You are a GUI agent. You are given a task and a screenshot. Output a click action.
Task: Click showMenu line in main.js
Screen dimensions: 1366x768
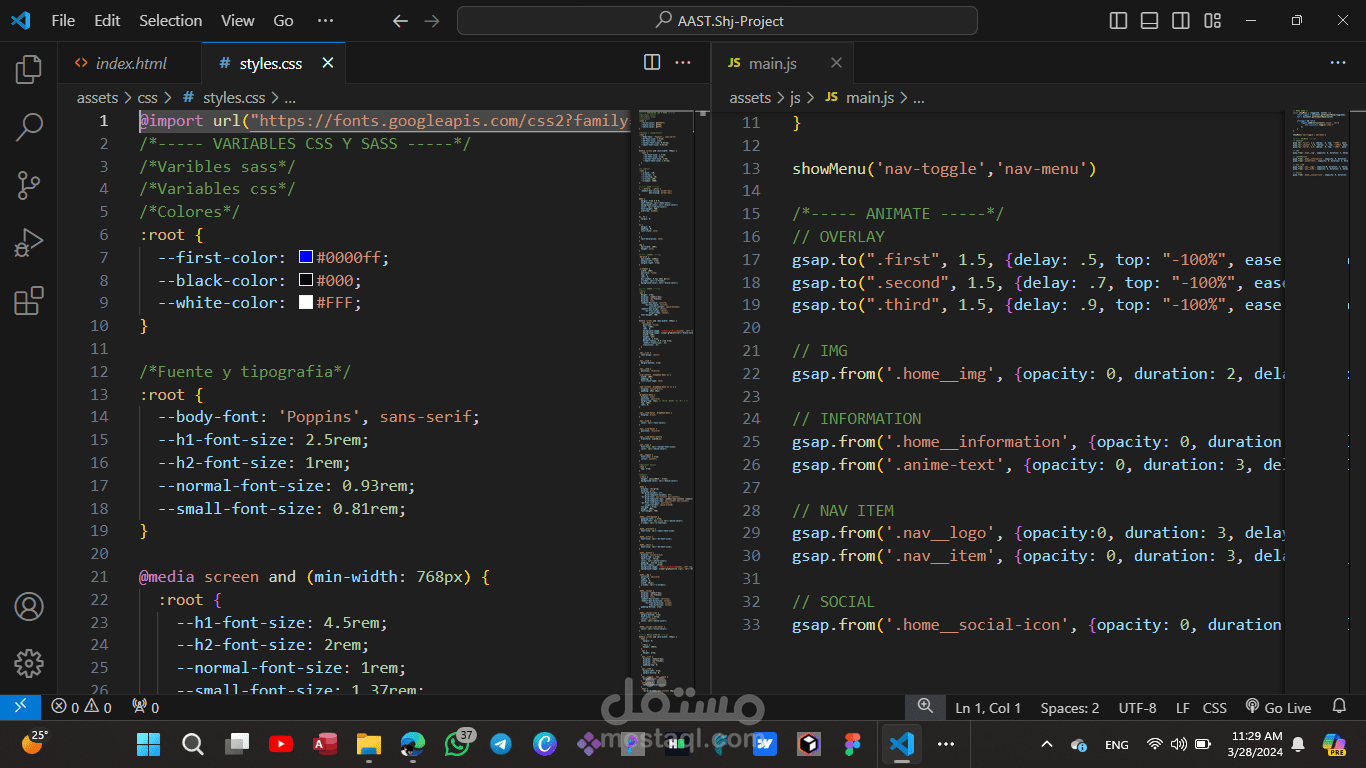click(944, 168)
